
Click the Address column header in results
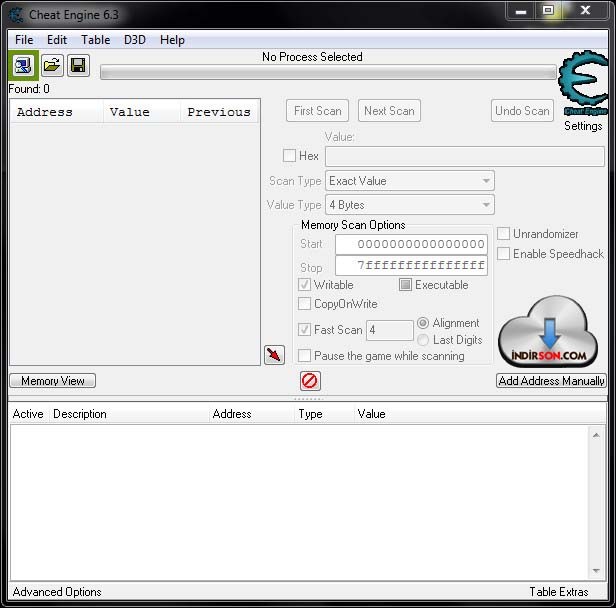click(x=57, y=112)
